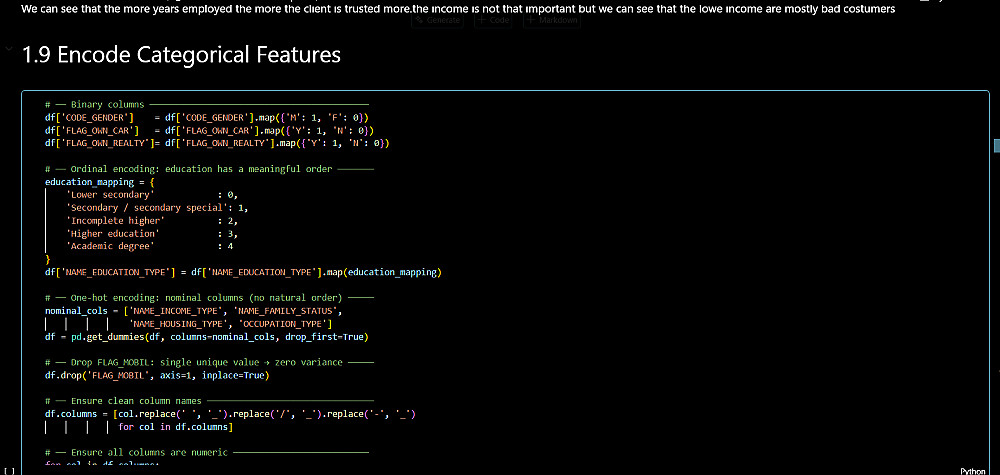The width and height of the screenshot is (1000, 475).
Task: Add a new Code cell
Action: [494, 20]
